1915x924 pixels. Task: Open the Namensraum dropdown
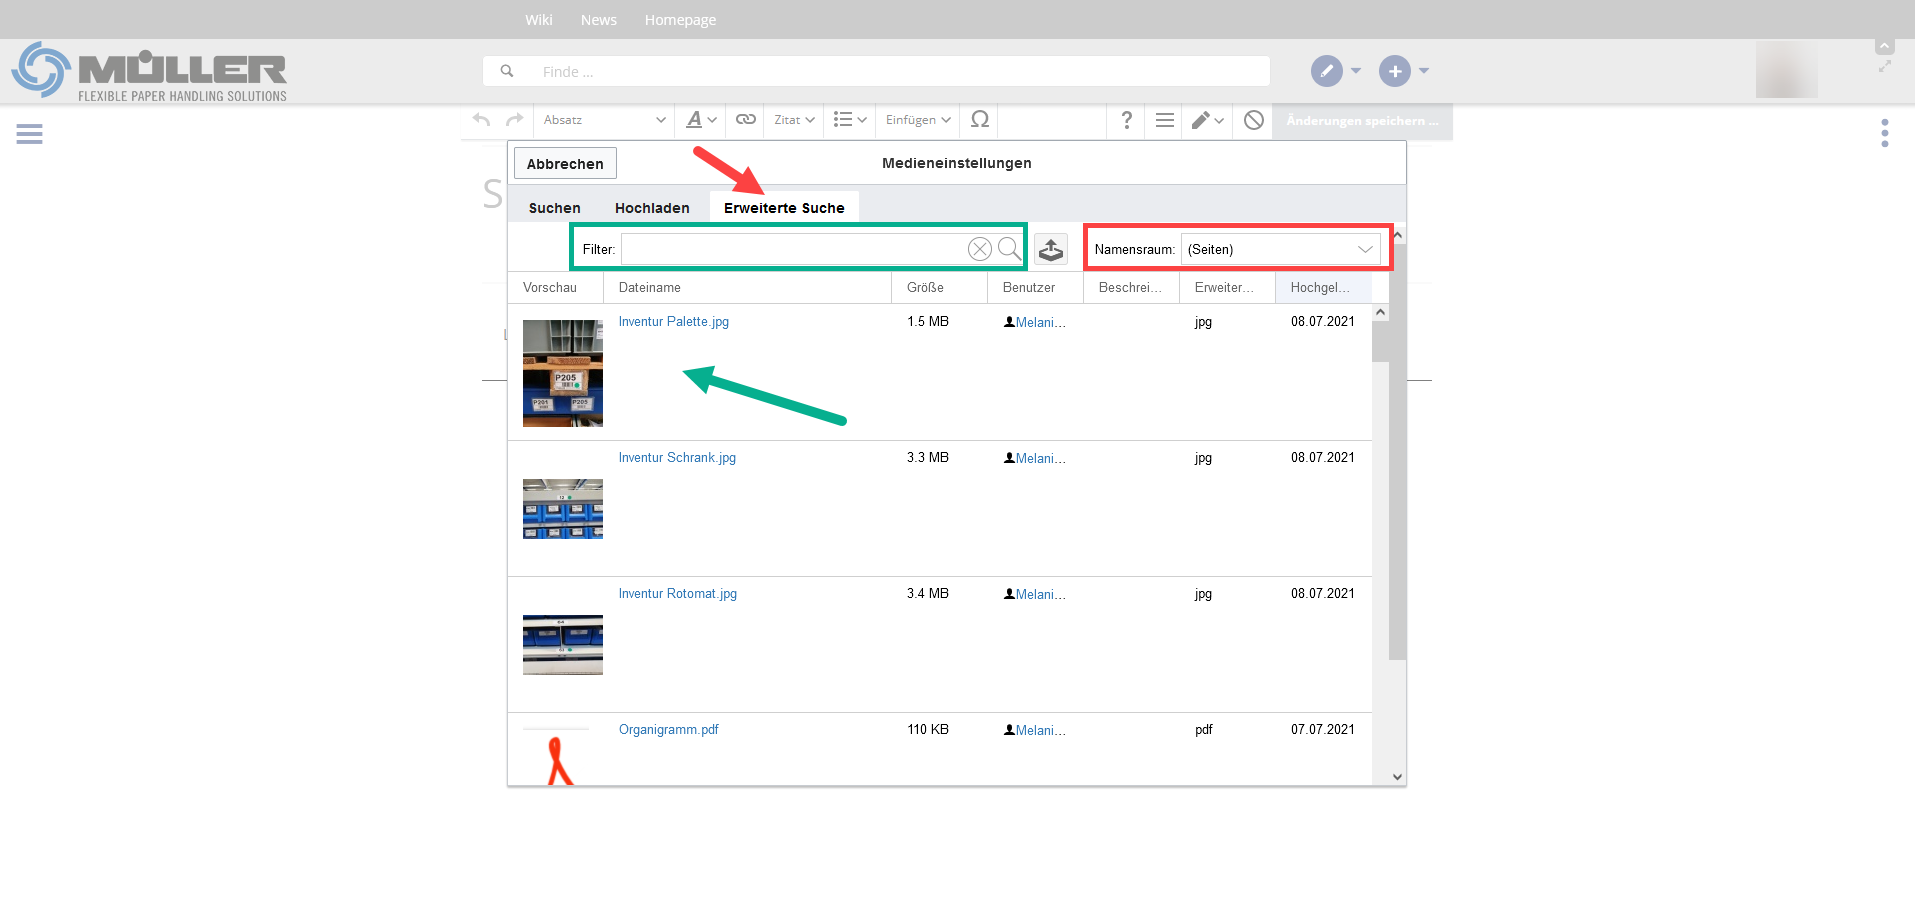tap(1280, 249)
